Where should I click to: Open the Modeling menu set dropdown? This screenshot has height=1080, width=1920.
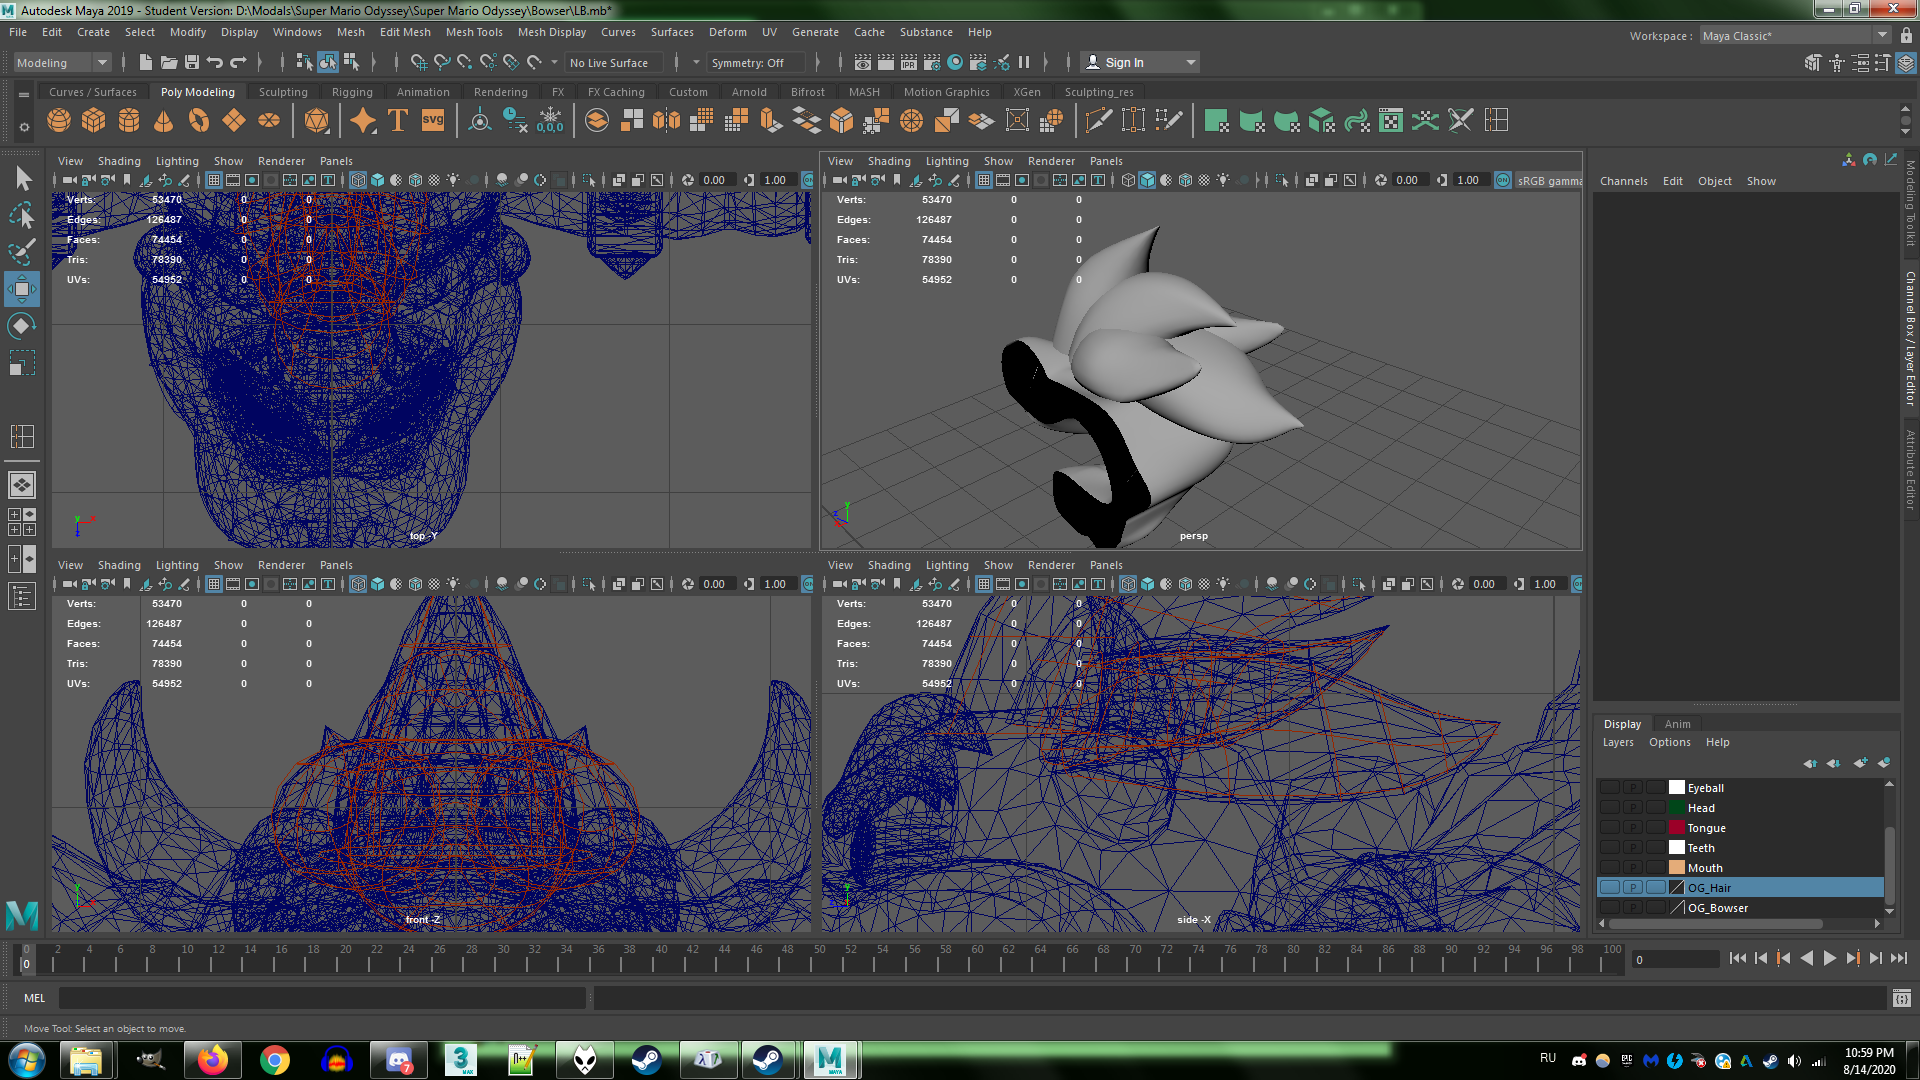(62, 62)
